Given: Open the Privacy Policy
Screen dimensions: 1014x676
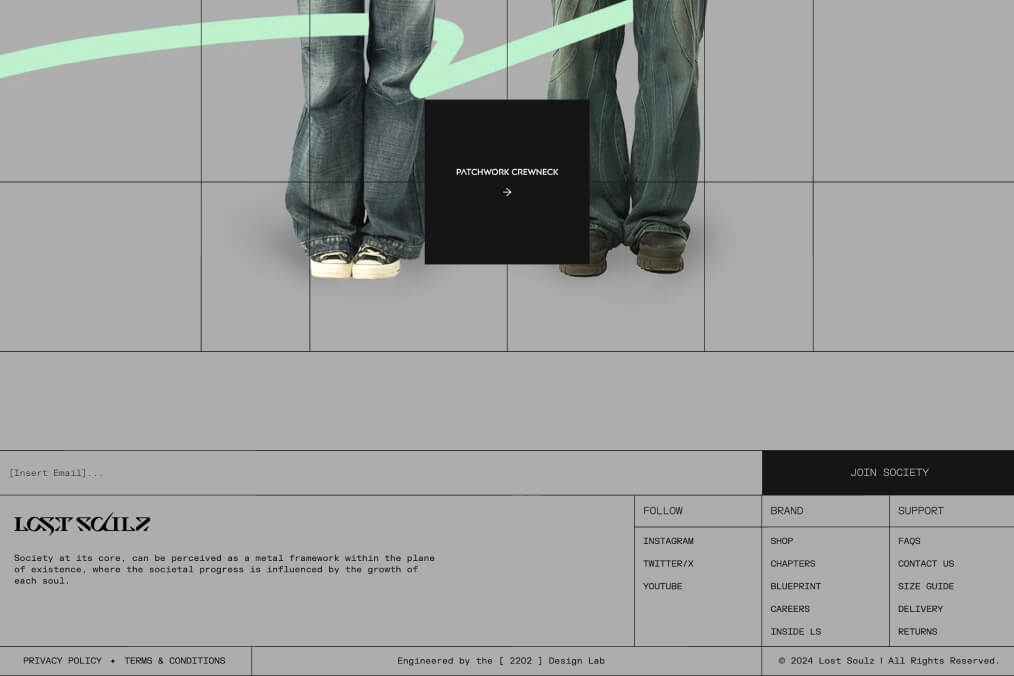Looking at the screenshot, I should [62, 660].
